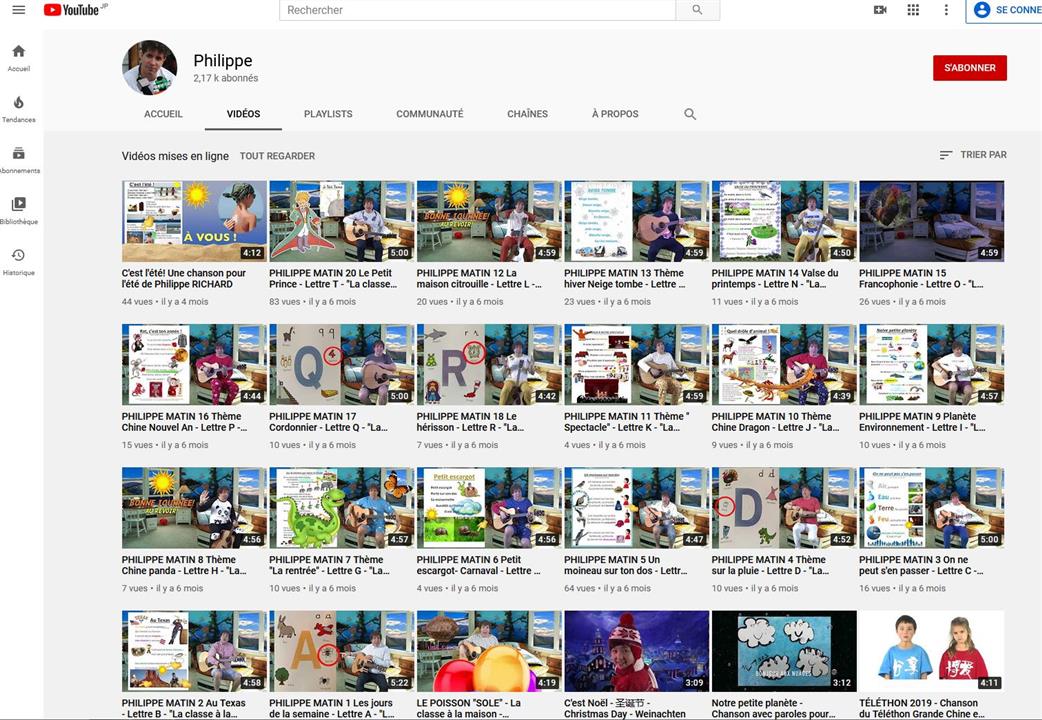
Task: Click the Se connecter button
Action: pyautogui.click(x=1005, y=10)
